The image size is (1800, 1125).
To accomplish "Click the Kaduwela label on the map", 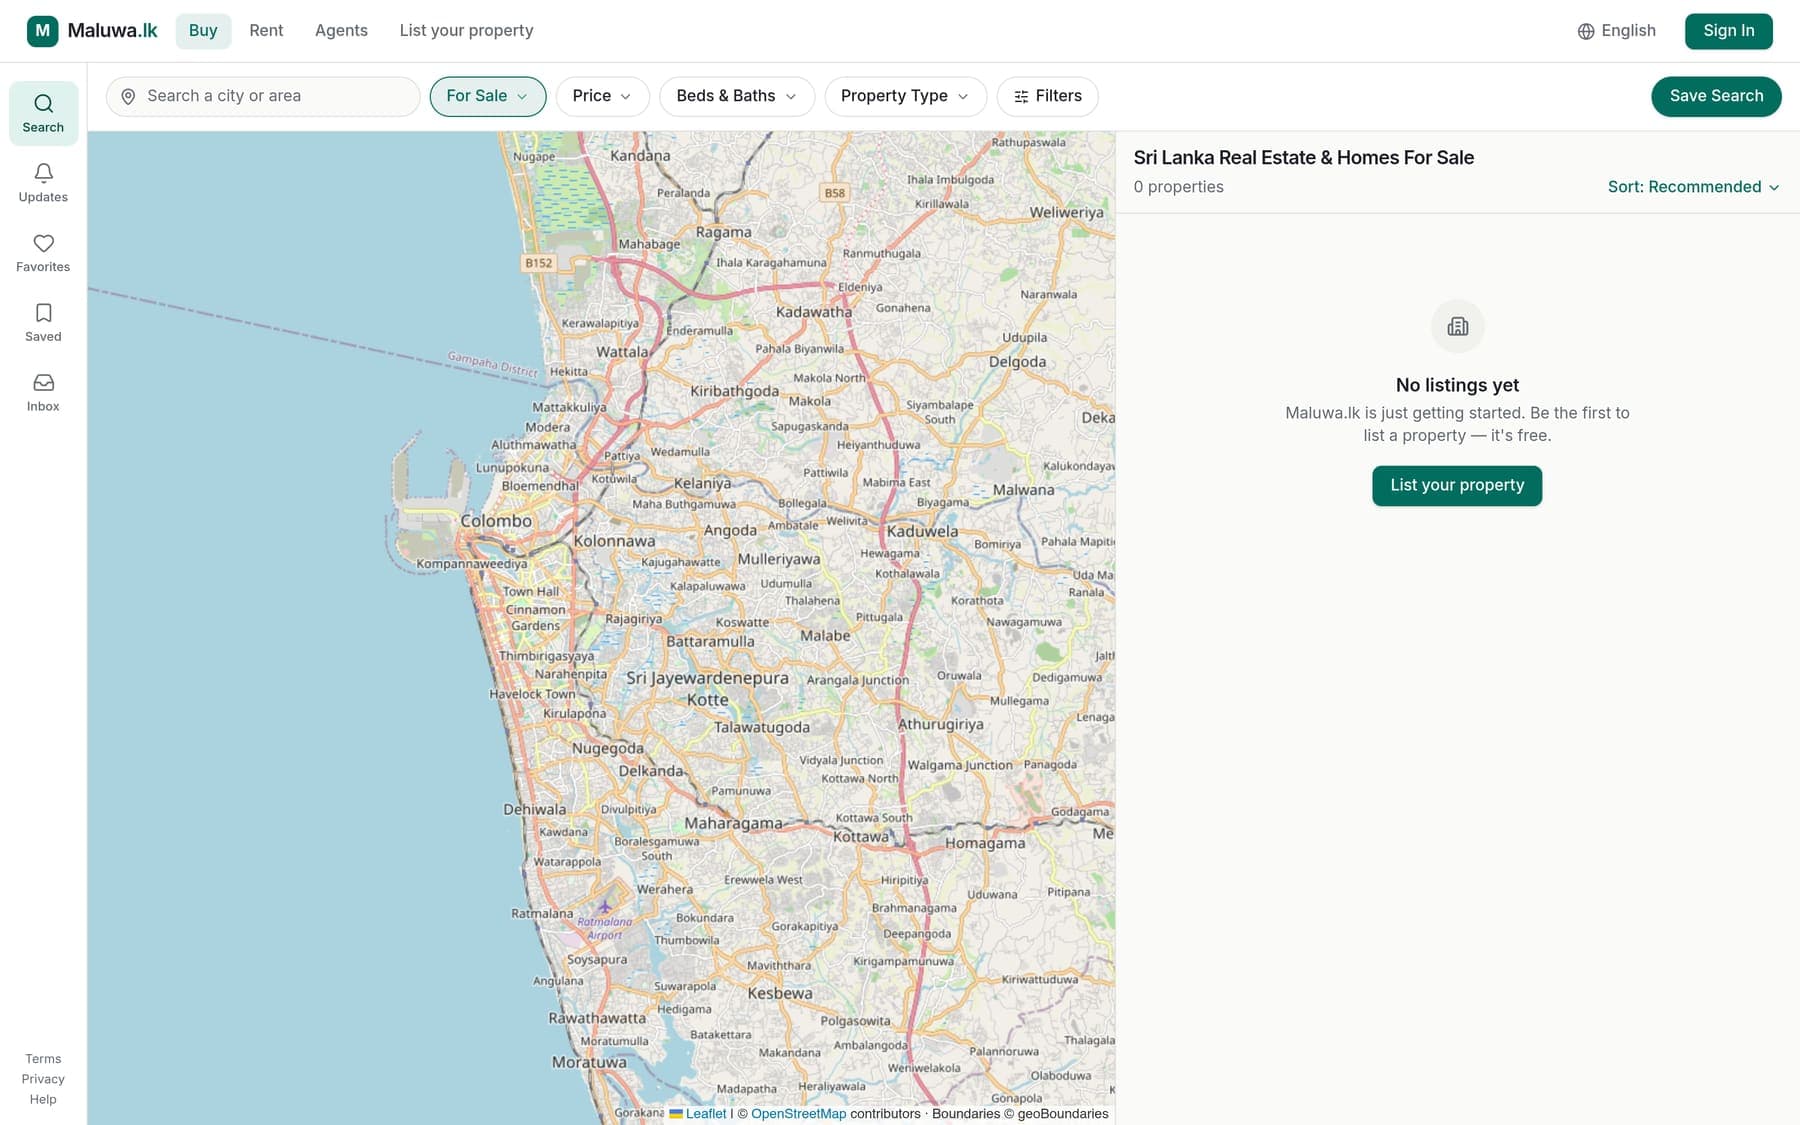I will [922, 532].
